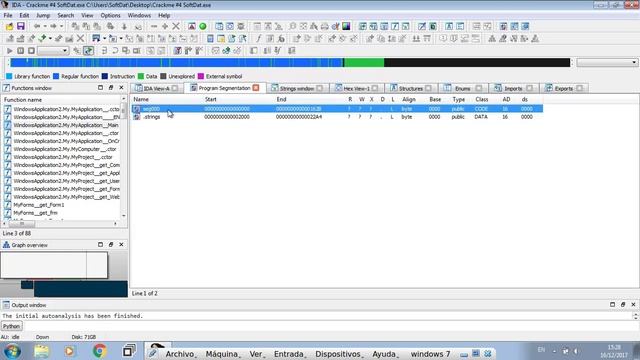
Task: Click the debugger play button
Action: click(x=9, y=51)
